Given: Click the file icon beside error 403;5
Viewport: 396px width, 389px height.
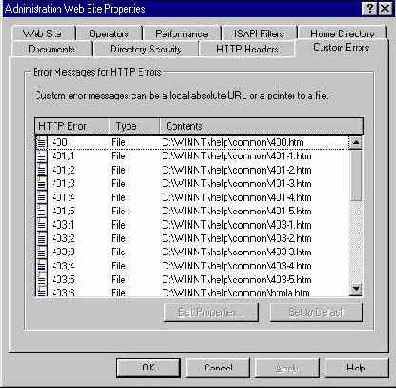Looking at the screenshot, I should (x=41, y=279).
